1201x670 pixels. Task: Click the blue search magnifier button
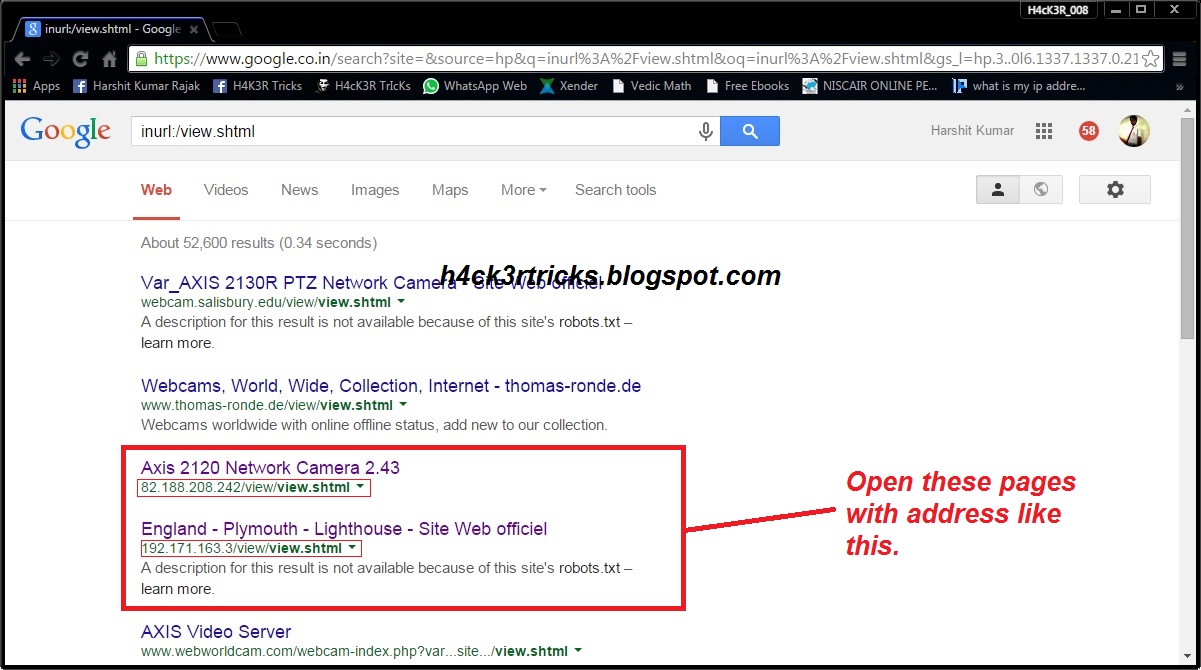749,131
